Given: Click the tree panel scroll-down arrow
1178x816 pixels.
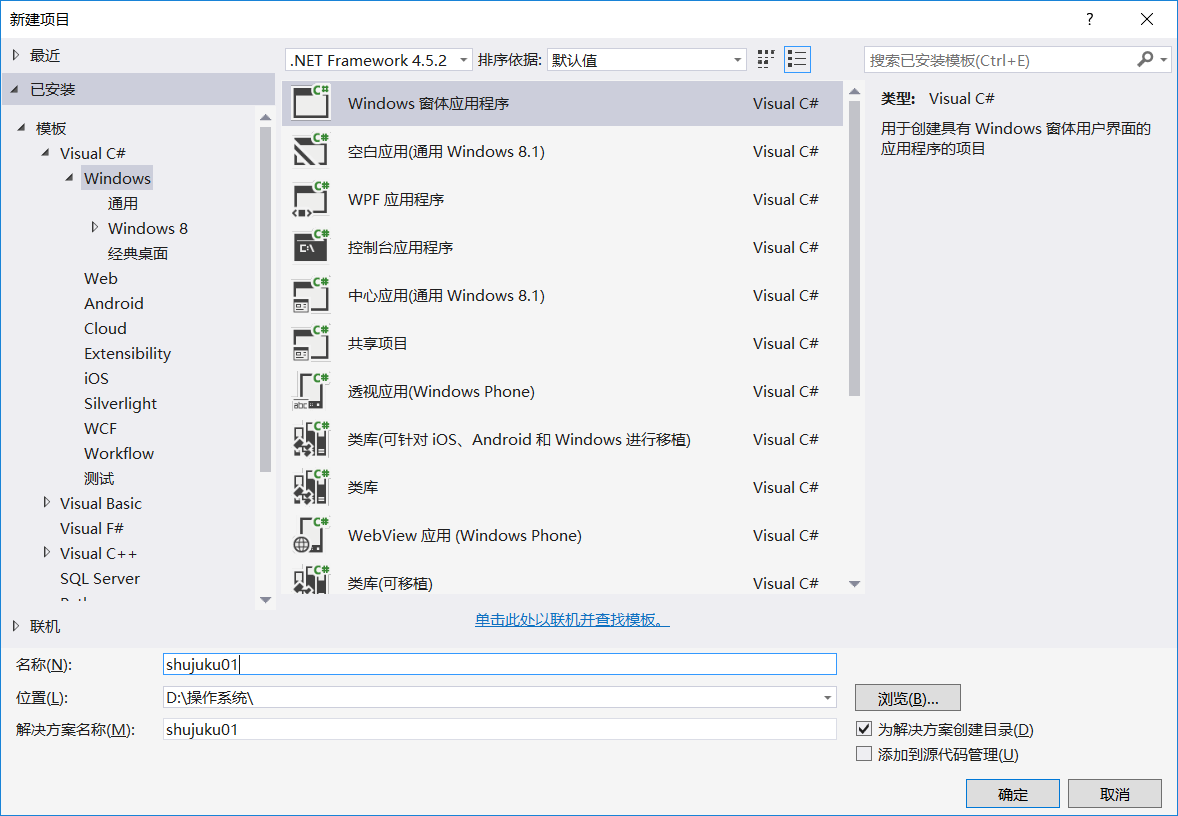Looking at the screenshot, I should (265, 600).
